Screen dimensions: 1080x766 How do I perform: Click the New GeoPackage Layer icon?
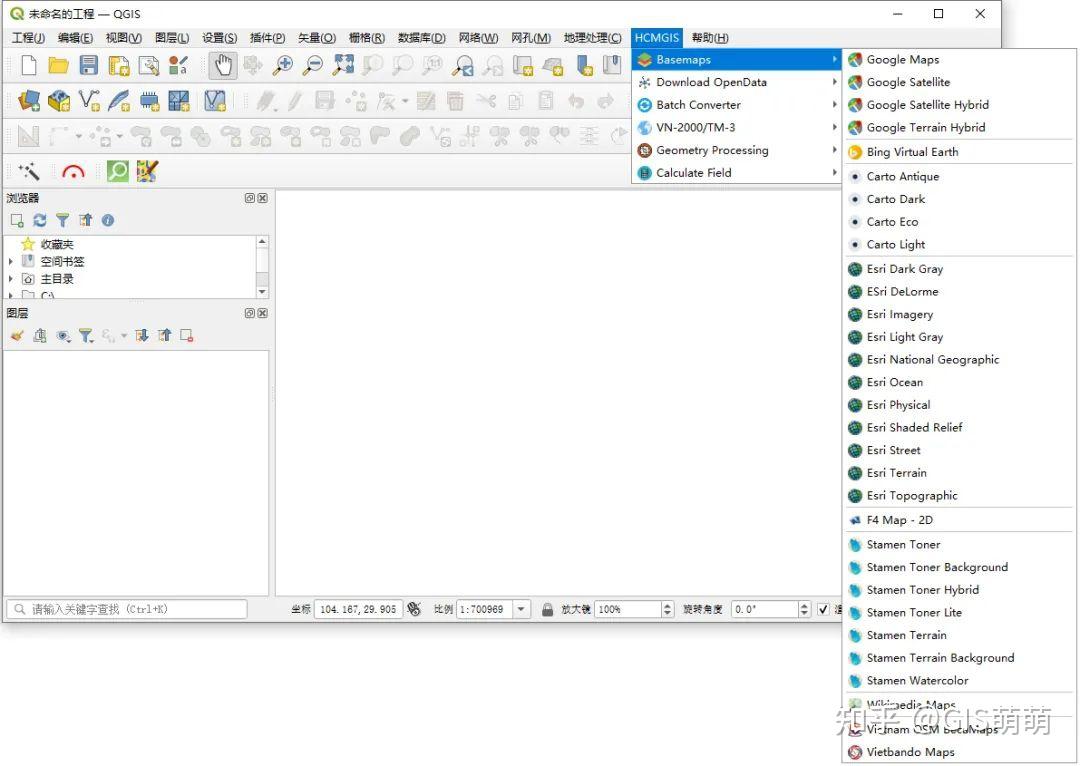pyautogui.click(x=59, y=101)
